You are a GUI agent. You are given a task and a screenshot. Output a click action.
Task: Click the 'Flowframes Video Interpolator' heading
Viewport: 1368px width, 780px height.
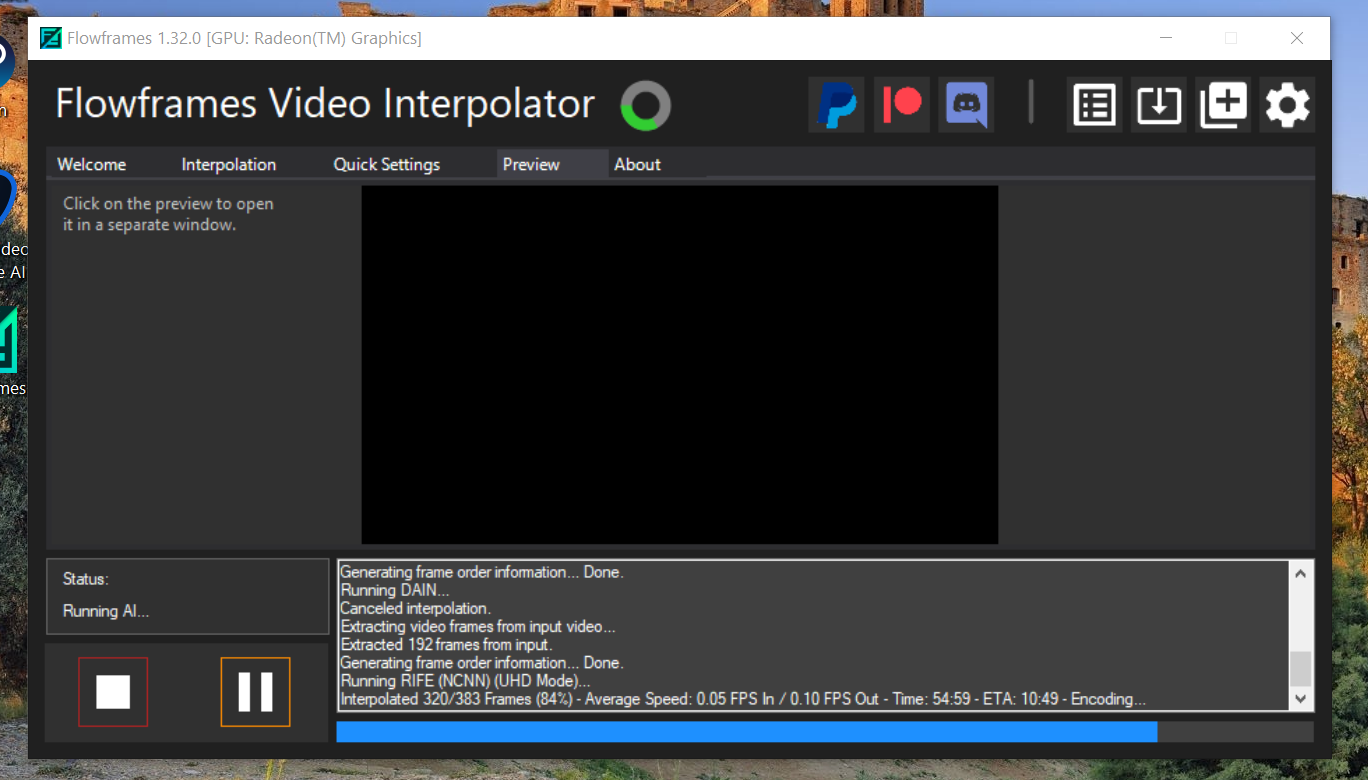coord(325,104)
